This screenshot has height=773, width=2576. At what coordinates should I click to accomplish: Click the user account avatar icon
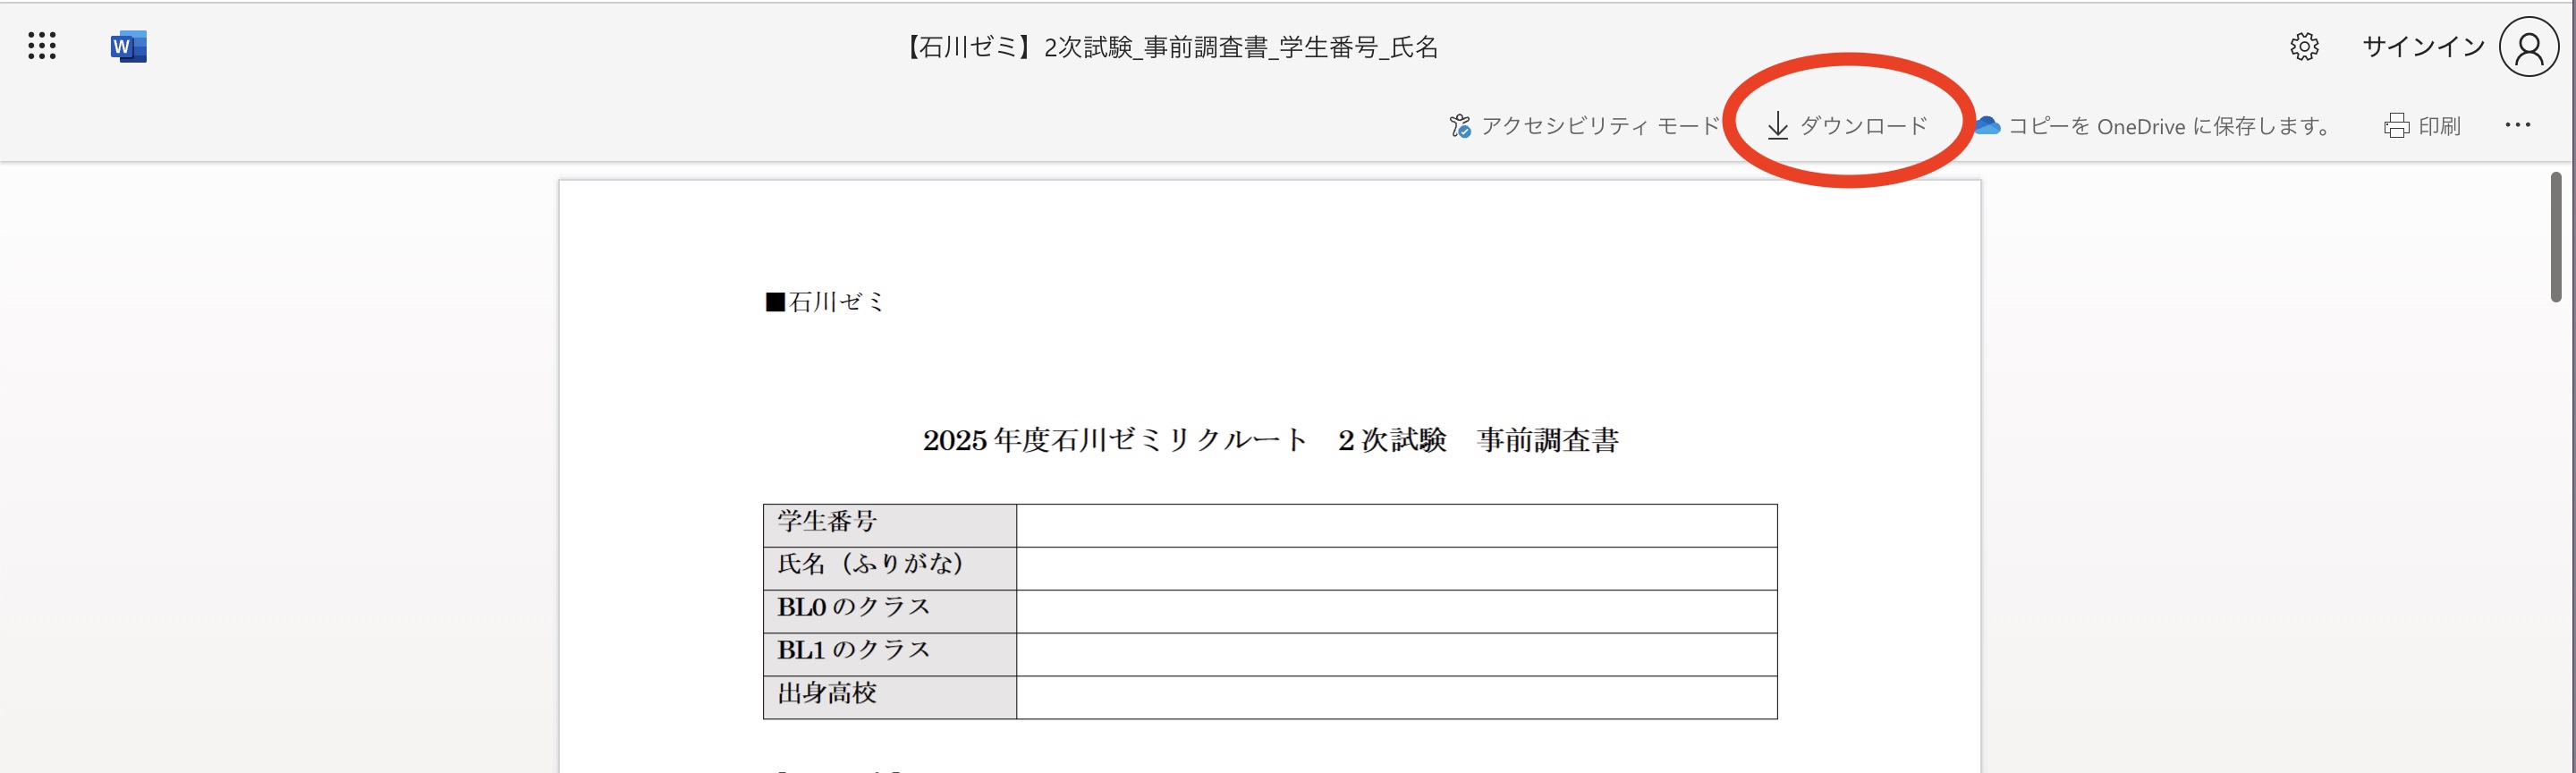coord(2528,47)
